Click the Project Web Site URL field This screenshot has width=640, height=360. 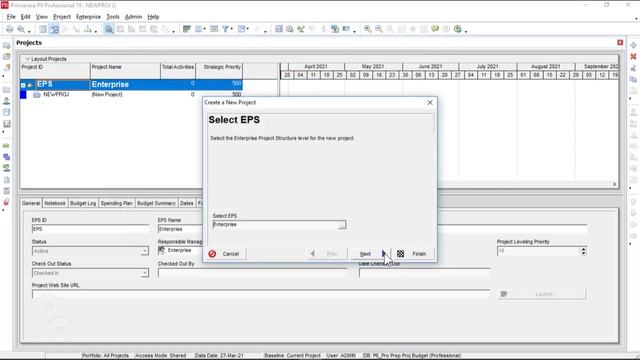pos(261,294)
